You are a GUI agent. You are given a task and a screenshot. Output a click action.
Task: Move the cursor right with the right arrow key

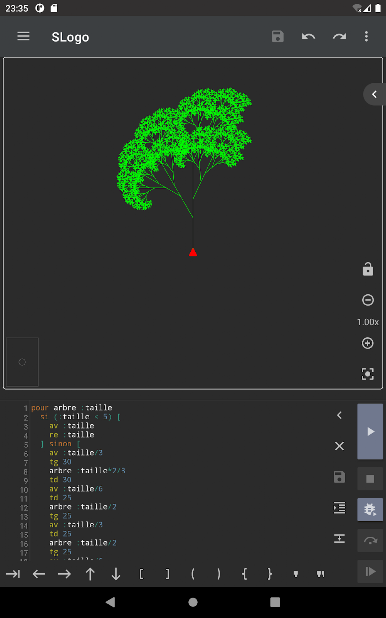point(64,574)
